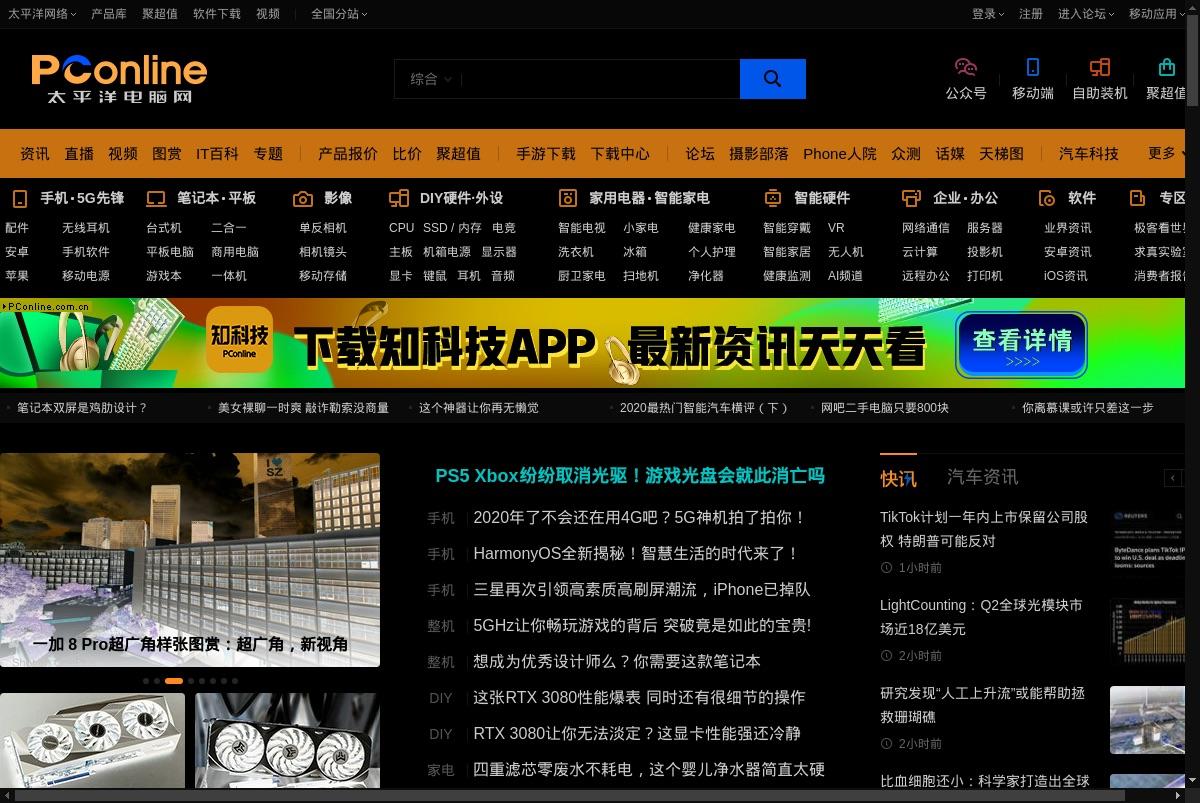Click the icon beside 专区 category
Screen dimensions: 1200x803
[1138, 198]
